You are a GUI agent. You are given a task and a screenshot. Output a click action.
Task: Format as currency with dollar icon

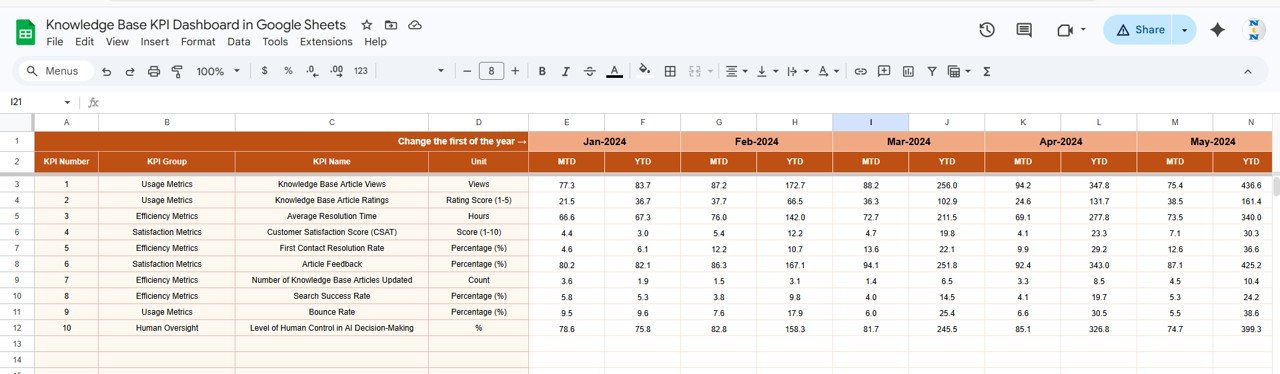coord(264,71)
